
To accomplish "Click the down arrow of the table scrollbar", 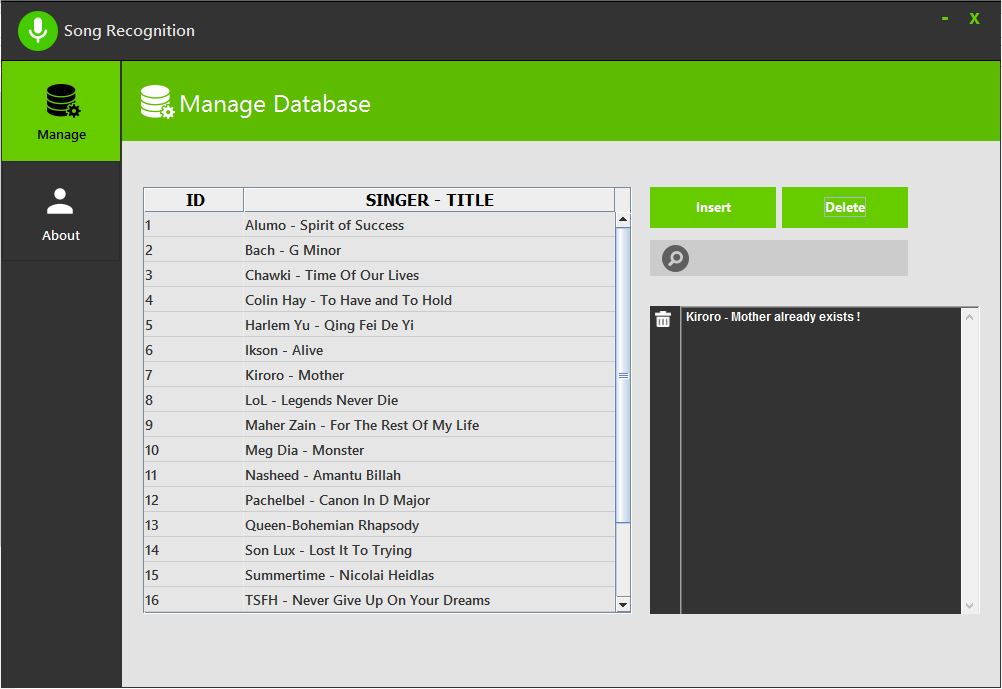I will 622,605.
